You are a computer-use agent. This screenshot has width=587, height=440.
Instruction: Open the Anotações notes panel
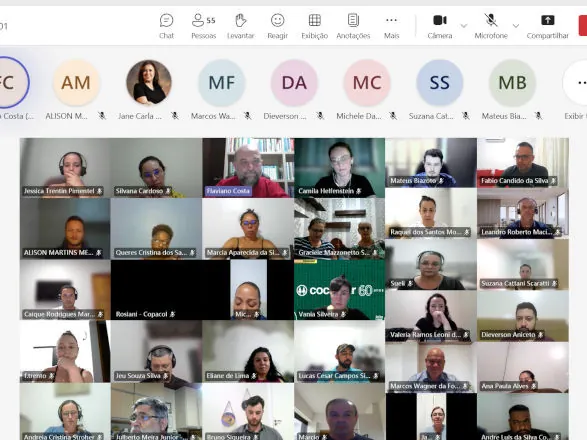[353, 26]
